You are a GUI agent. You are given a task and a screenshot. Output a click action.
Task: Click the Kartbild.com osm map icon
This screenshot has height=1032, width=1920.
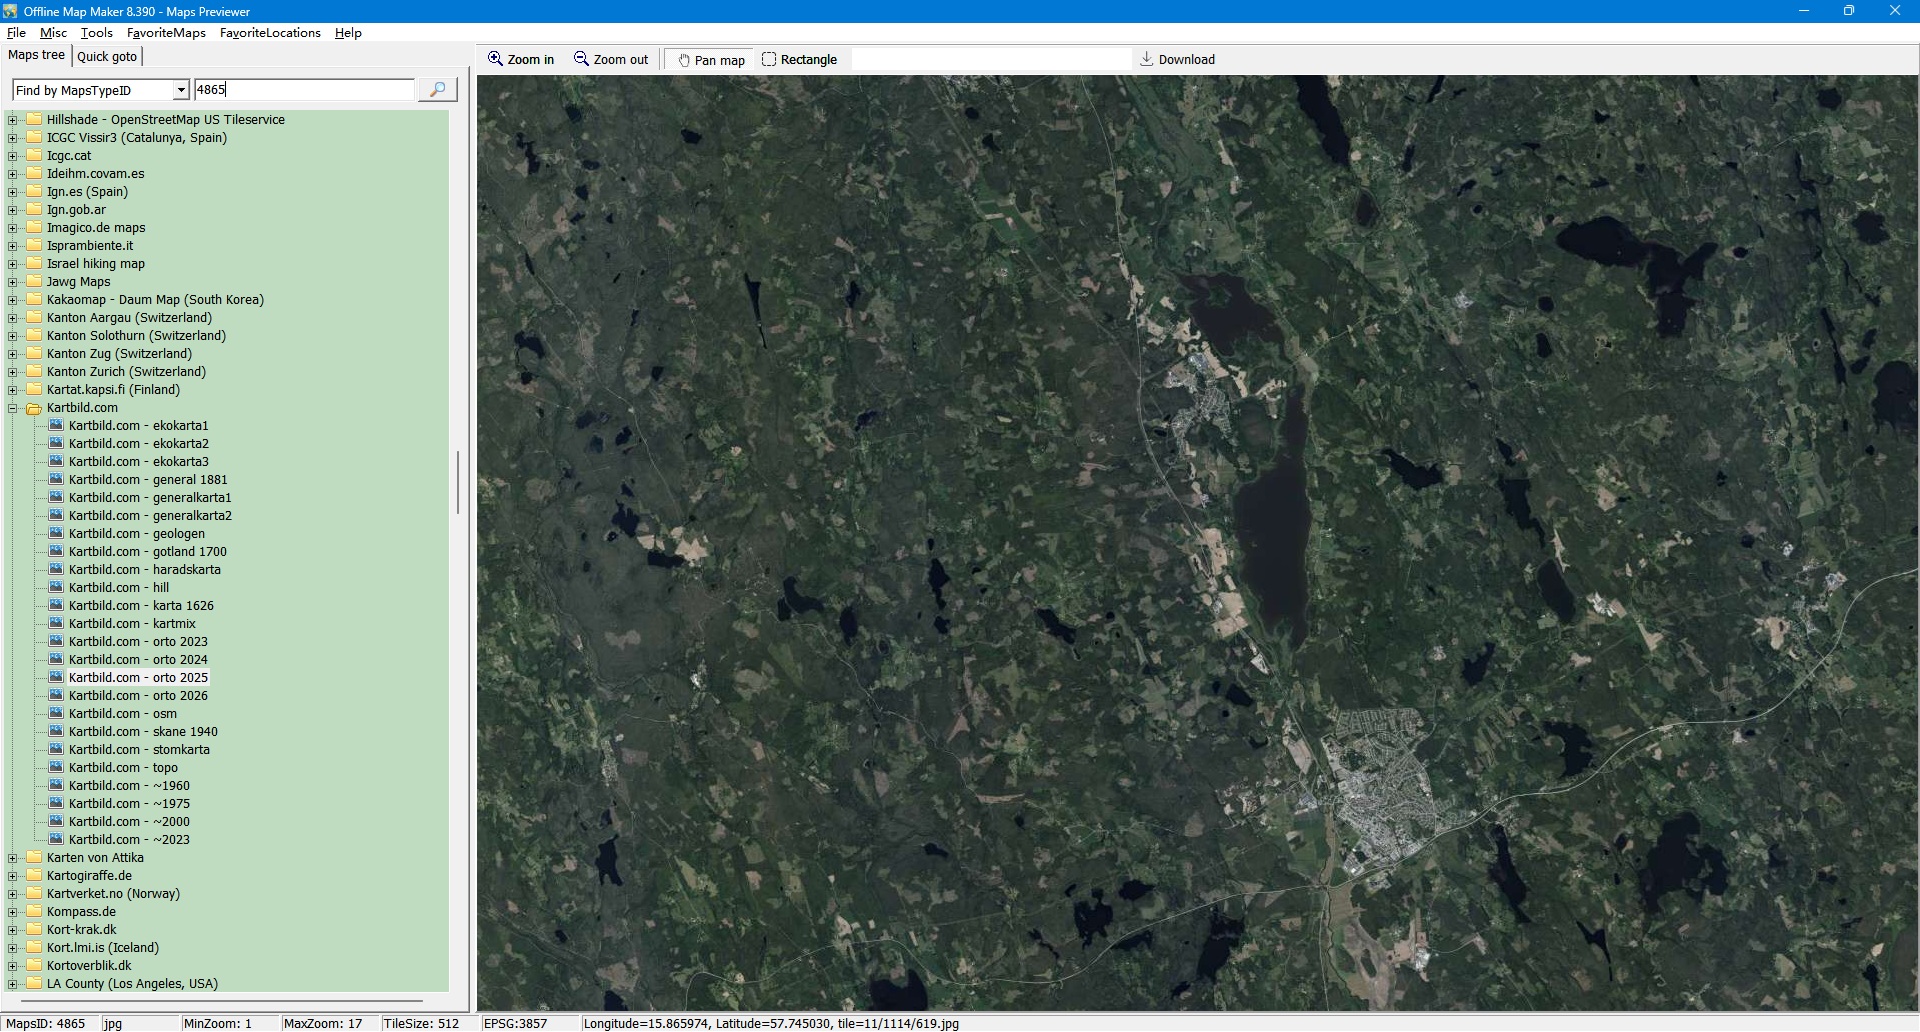(x=56, y=713)
